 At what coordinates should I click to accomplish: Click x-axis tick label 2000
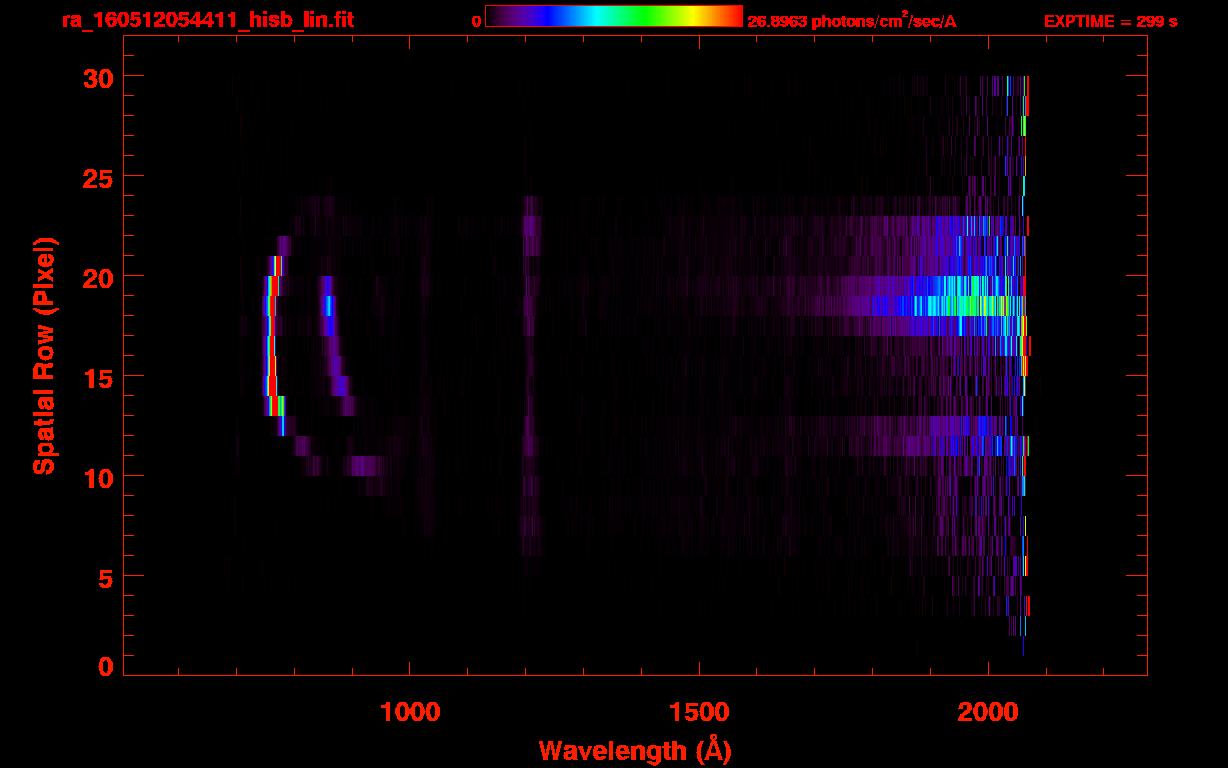click(988, 711)
